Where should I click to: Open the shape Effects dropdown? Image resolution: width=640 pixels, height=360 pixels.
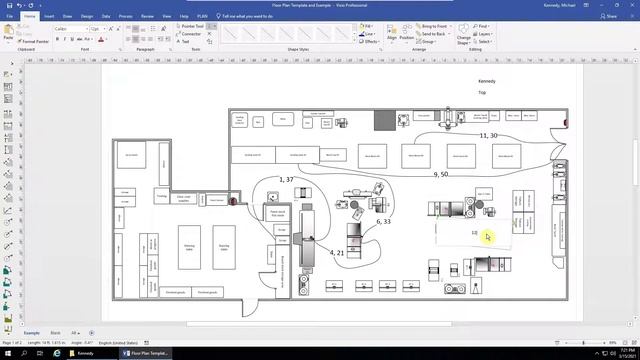click(369, 42)
